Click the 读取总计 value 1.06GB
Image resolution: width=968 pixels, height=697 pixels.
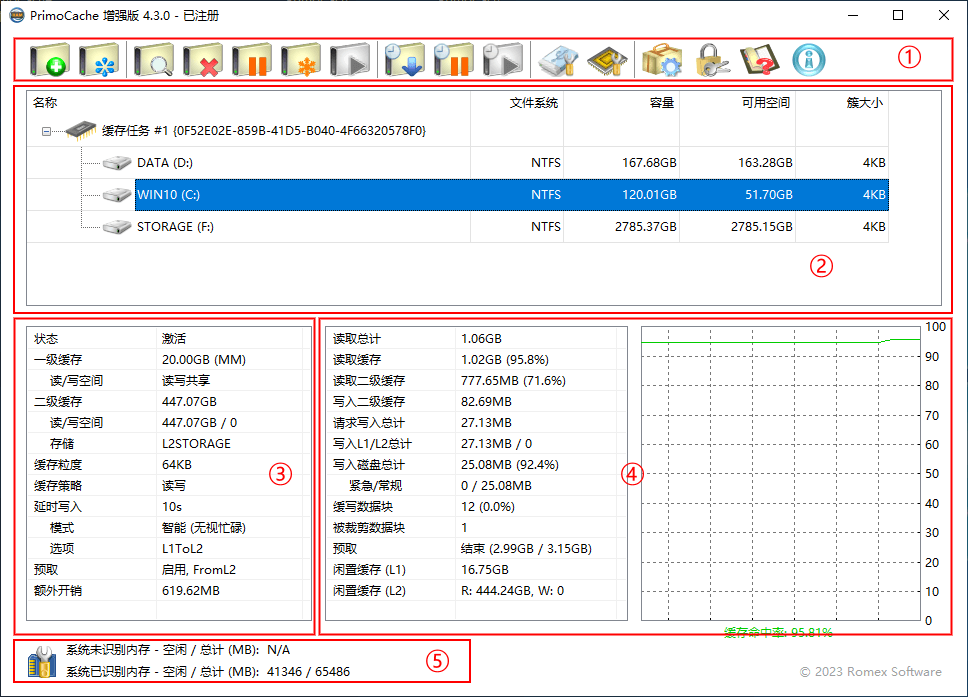point(481,339)
